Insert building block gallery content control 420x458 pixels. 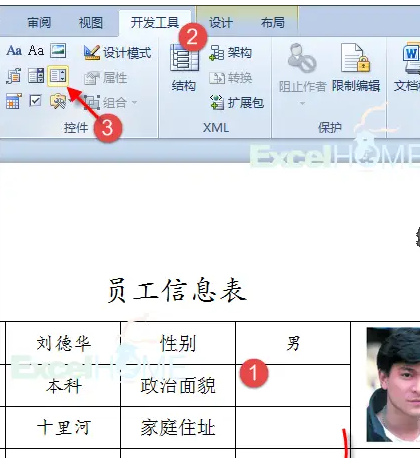(14, 76)
